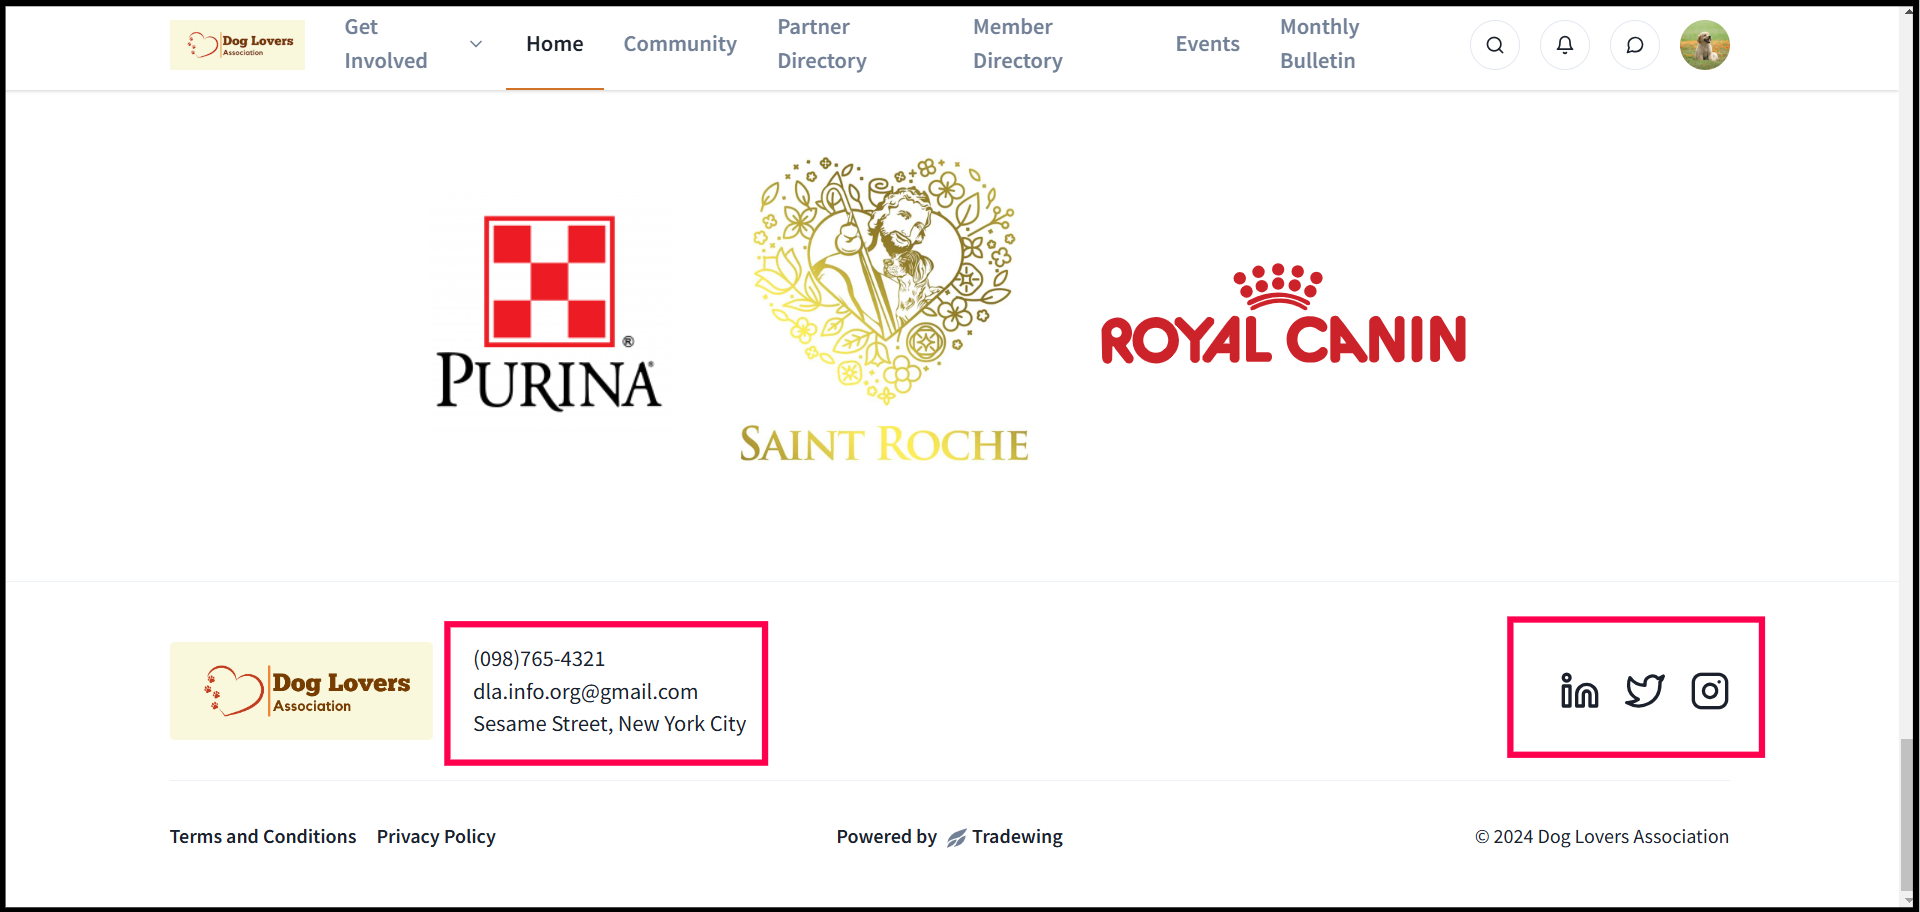Expand the Get Involved dropdown chevron

[476, 44]
